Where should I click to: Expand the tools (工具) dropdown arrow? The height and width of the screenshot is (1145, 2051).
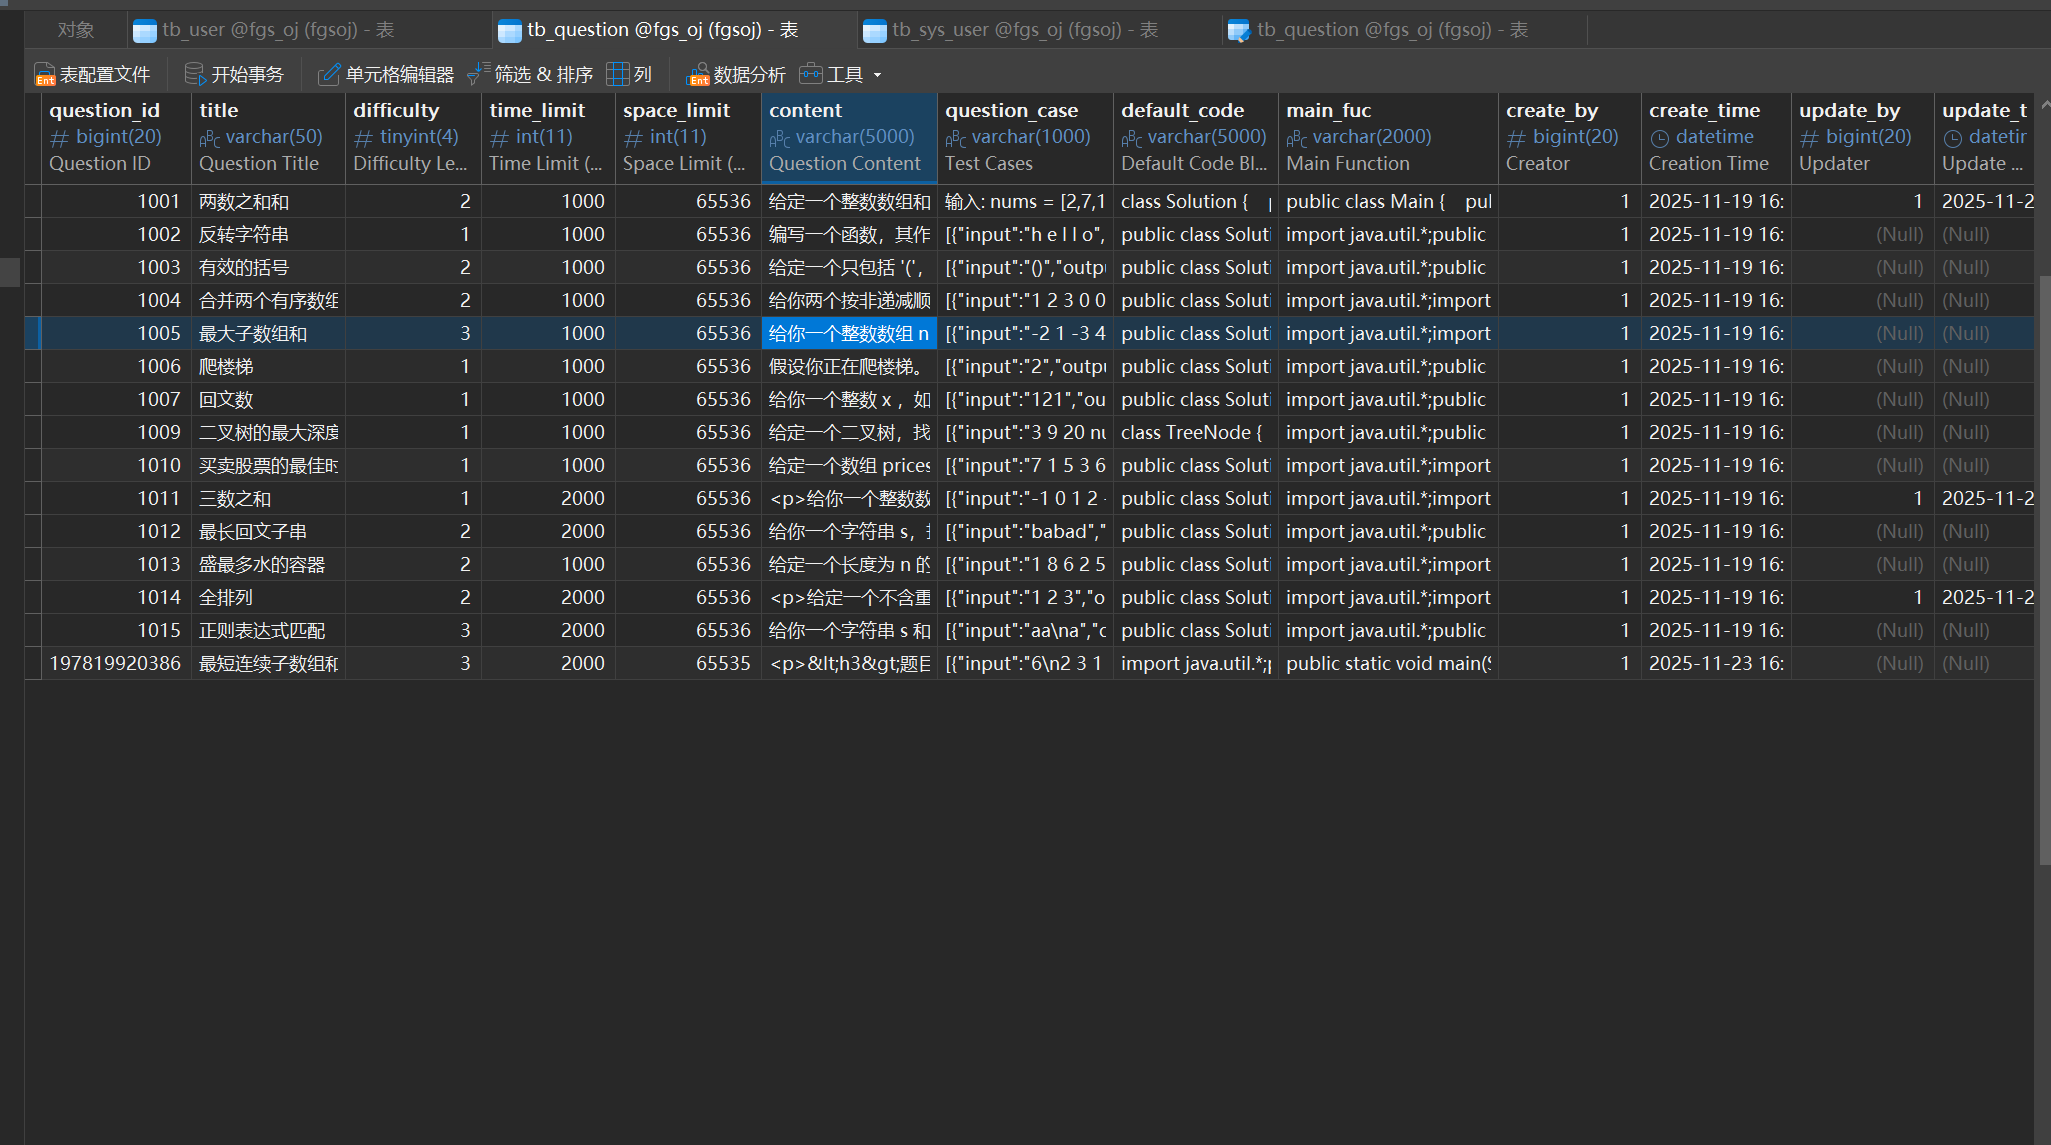[878, 75]
